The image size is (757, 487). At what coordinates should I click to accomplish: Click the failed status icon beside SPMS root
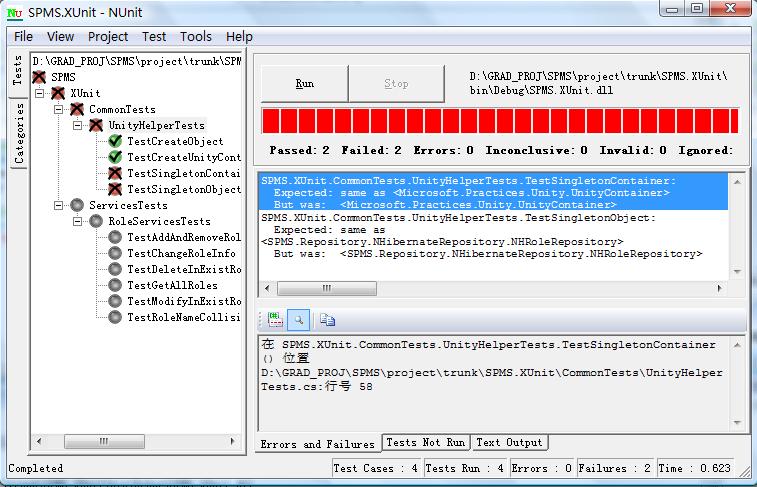[x=39, y=77]
